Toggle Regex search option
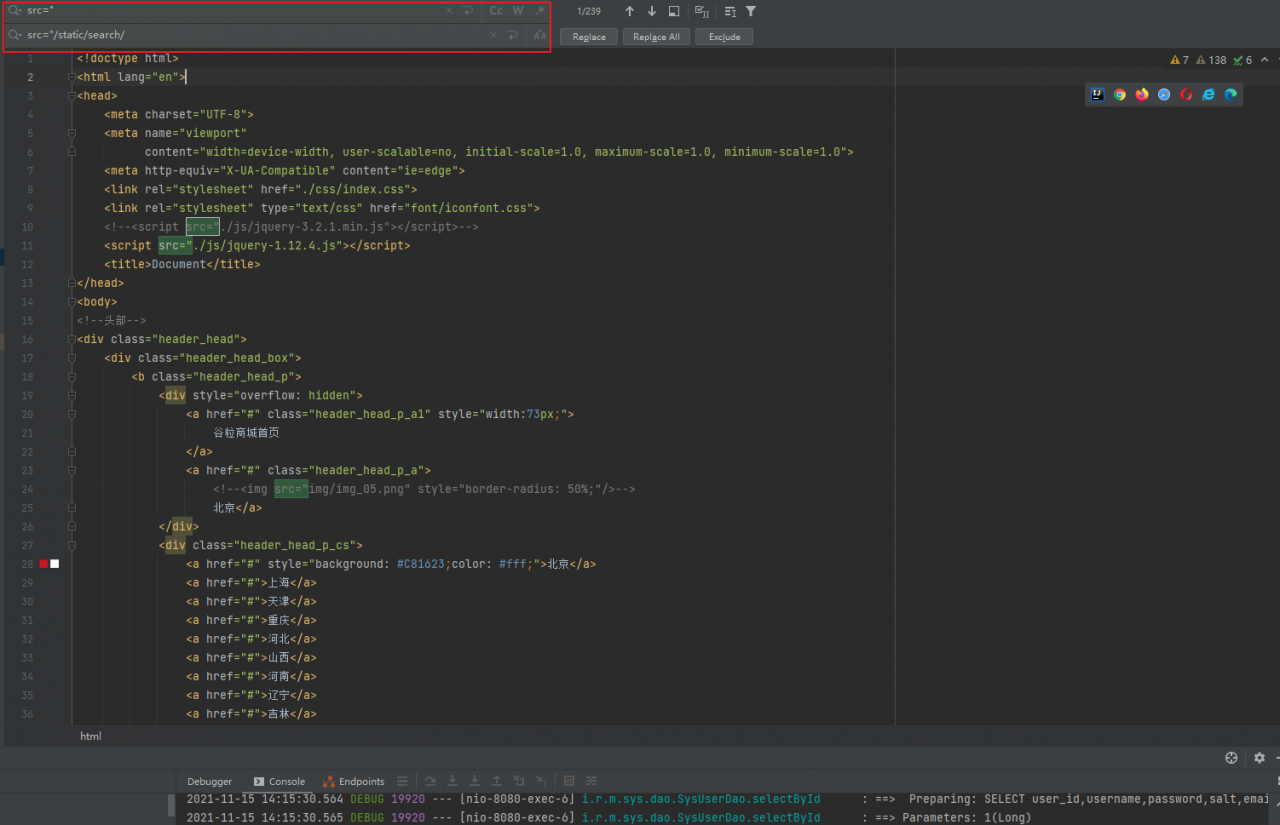The image size is (1280, 825). coord(540,11)
